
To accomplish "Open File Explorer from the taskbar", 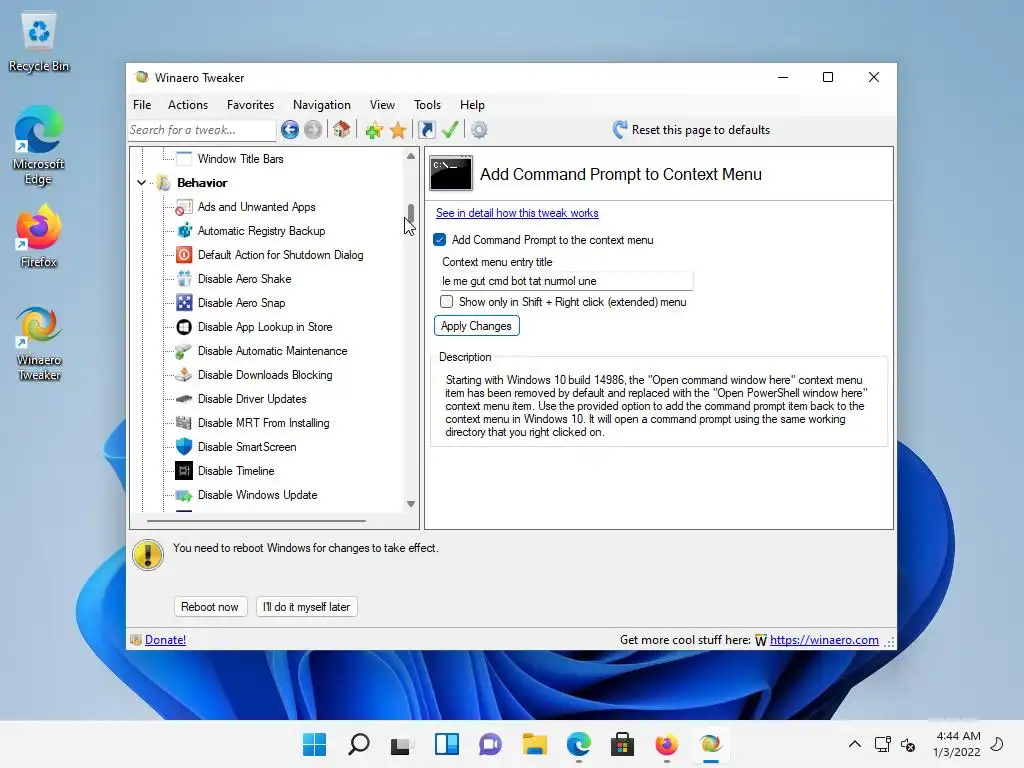I will pyautogui.click(x=535, y=744).
